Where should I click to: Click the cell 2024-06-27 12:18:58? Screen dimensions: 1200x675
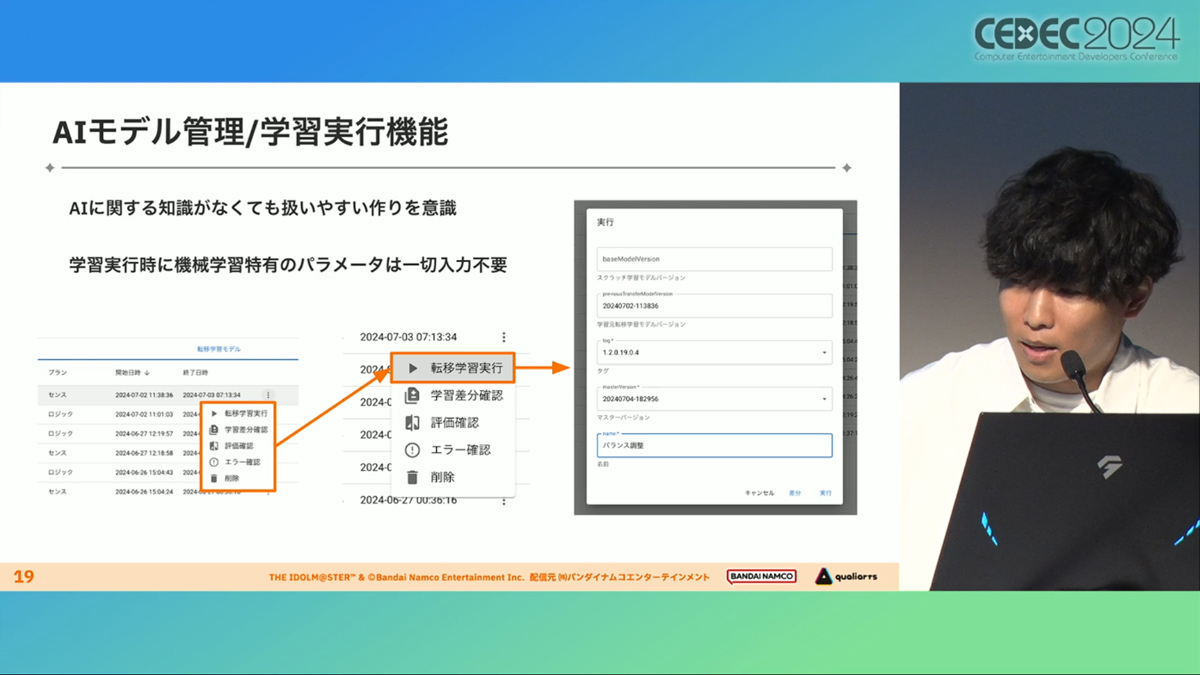(144, 453)
